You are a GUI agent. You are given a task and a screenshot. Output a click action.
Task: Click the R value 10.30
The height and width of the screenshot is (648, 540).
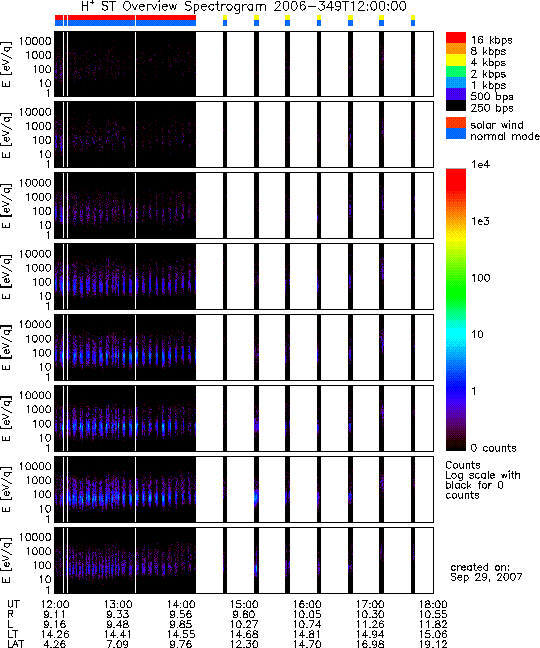[370, 614]
